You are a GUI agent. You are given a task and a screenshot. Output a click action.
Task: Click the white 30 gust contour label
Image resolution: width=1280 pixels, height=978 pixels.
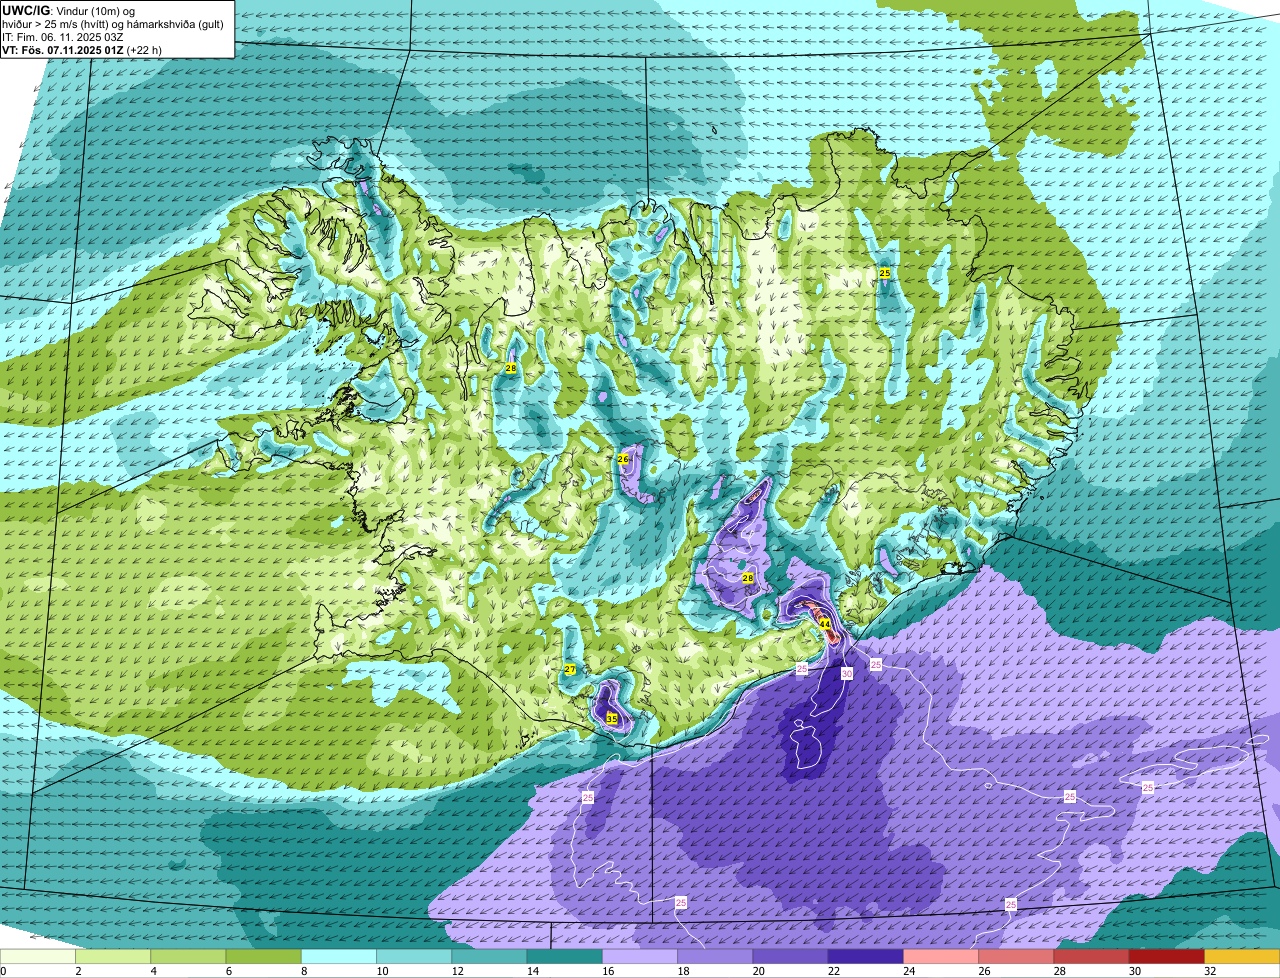[x=847, y=674]
